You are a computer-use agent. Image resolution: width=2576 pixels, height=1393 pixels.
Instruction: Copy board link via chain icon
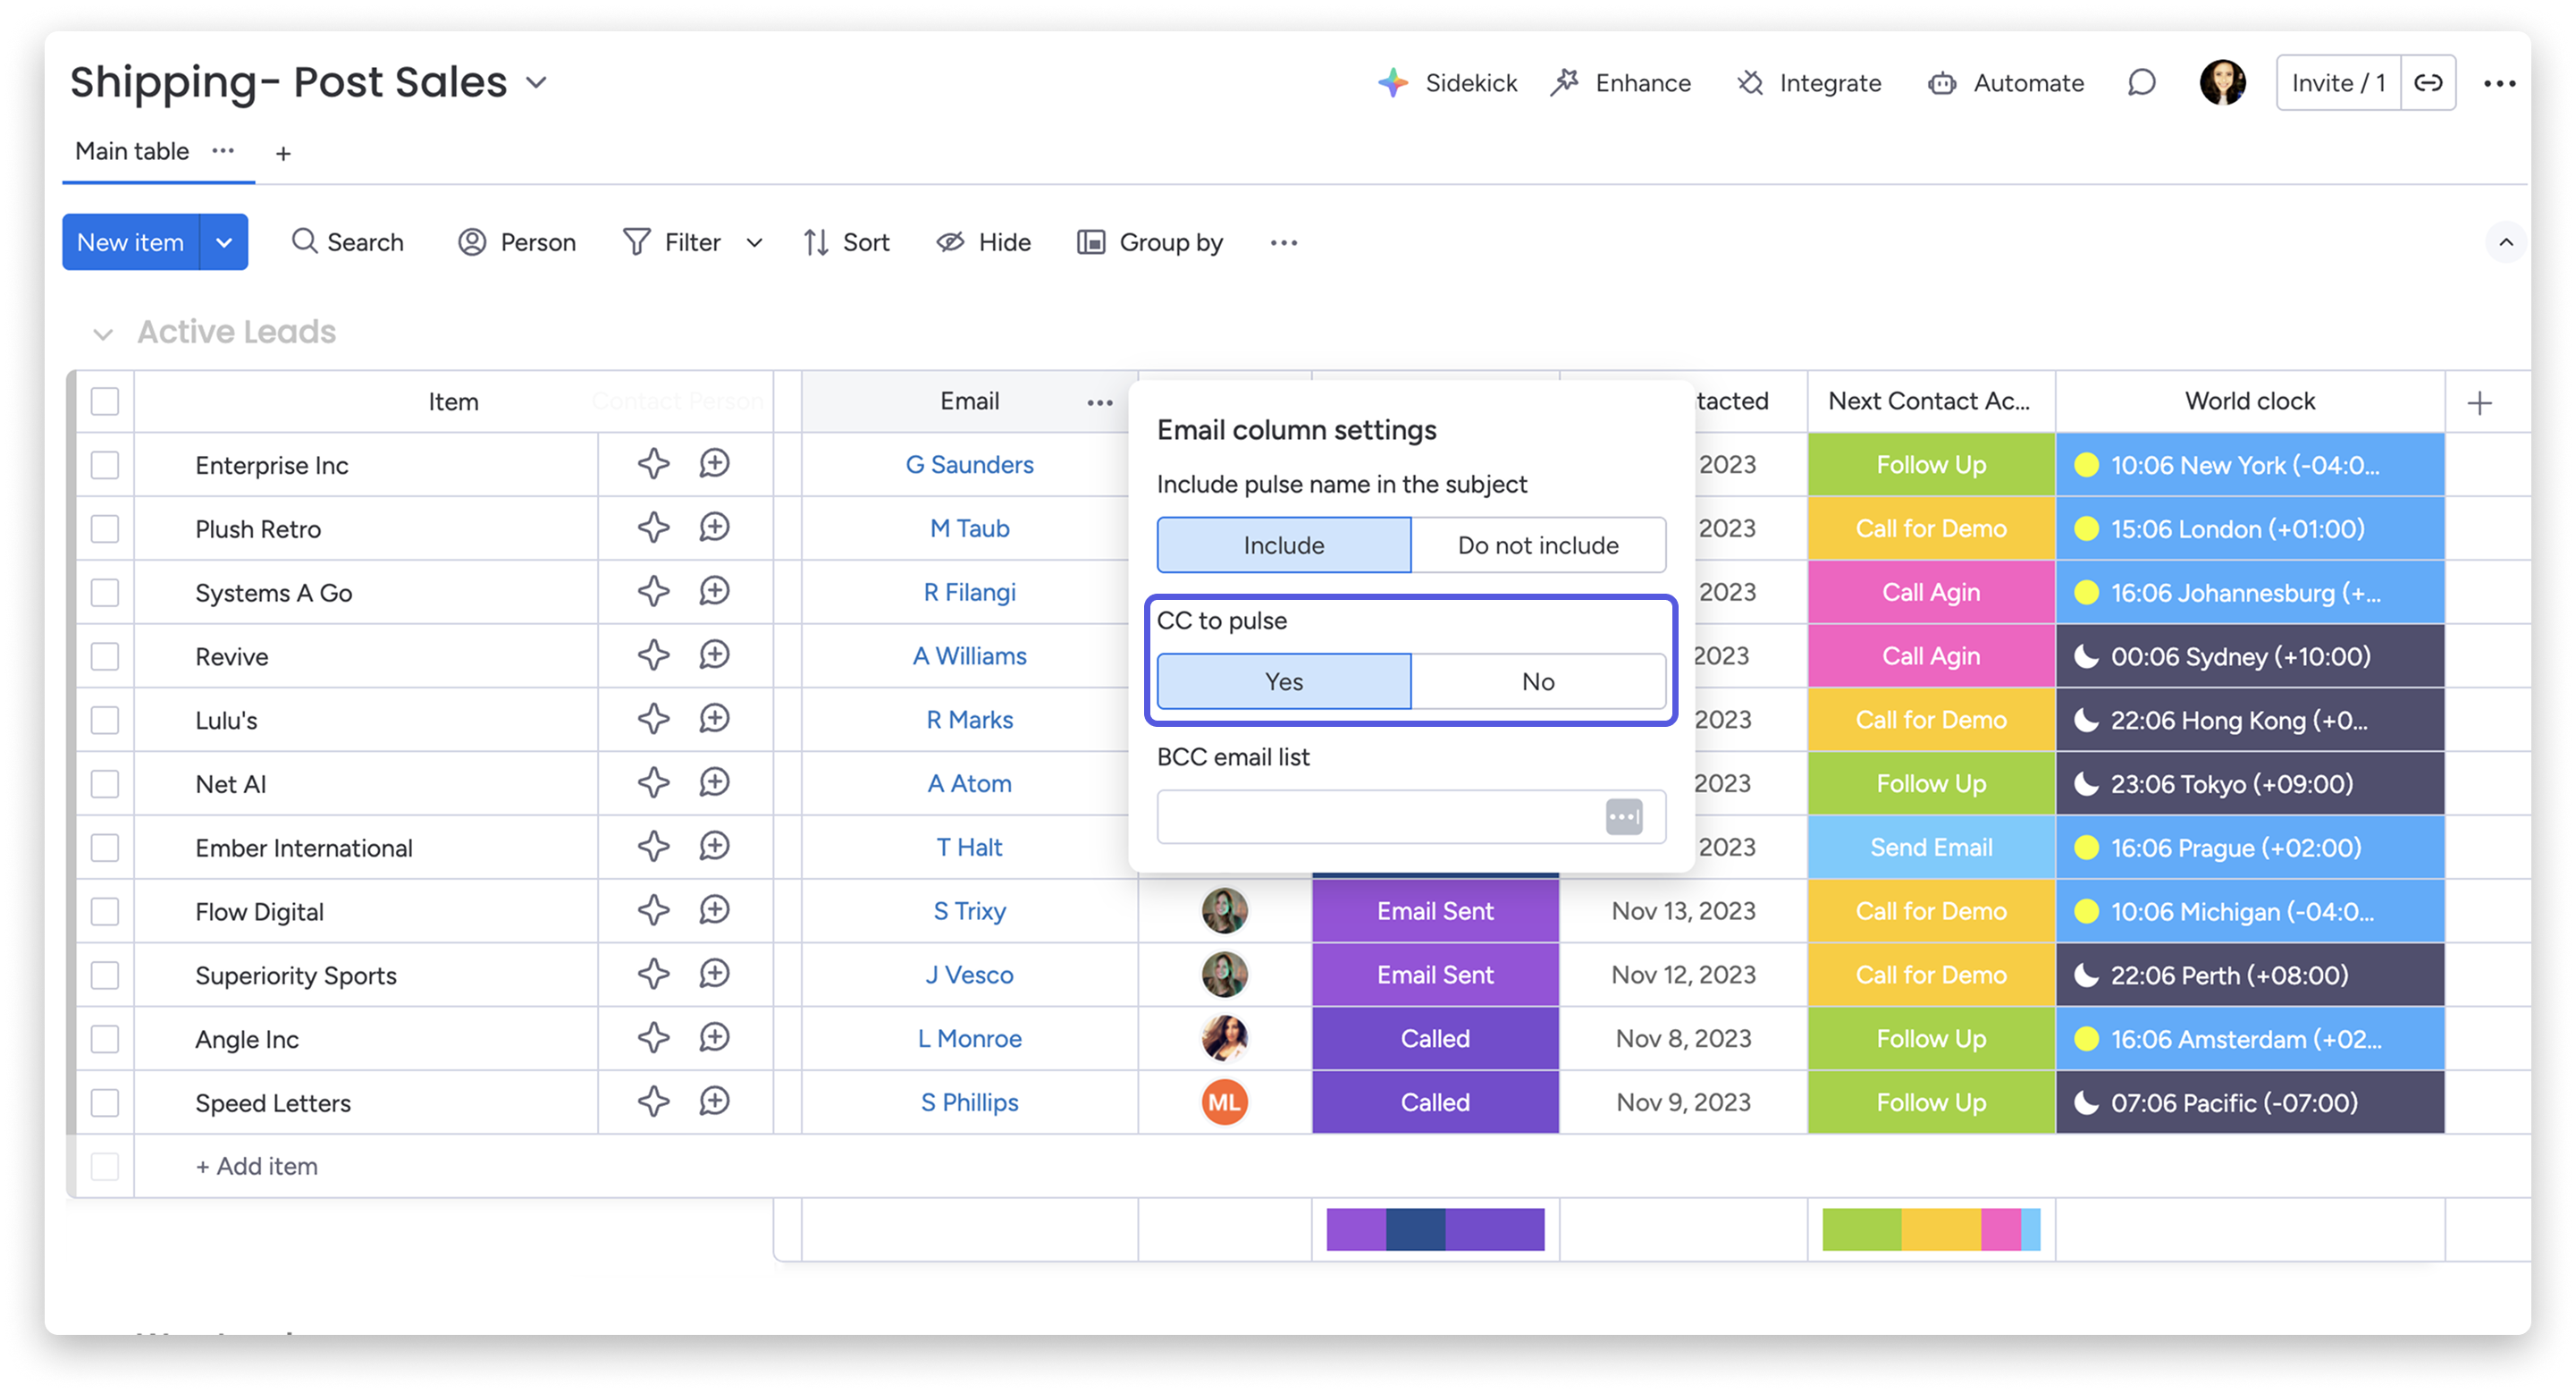[x=2428, y=83]
